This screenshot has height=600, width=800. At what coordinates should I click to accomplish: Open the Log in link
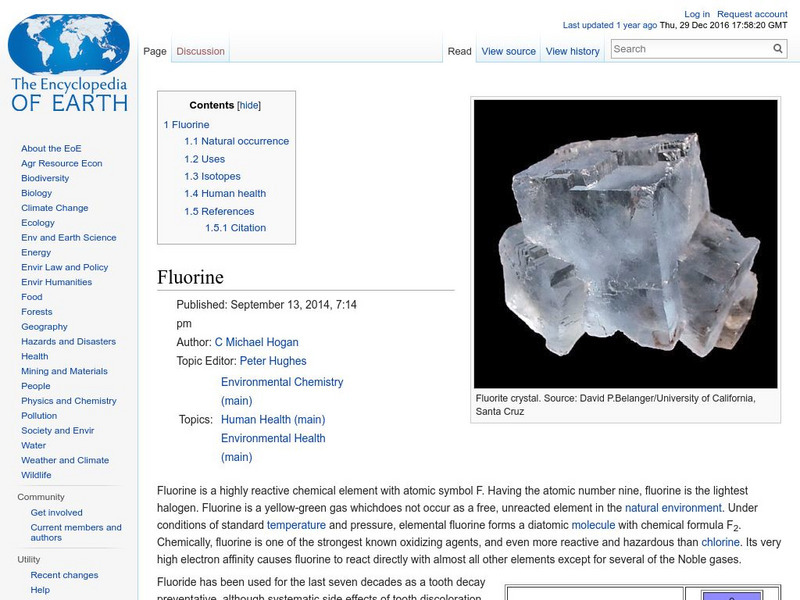pos(697,15)
